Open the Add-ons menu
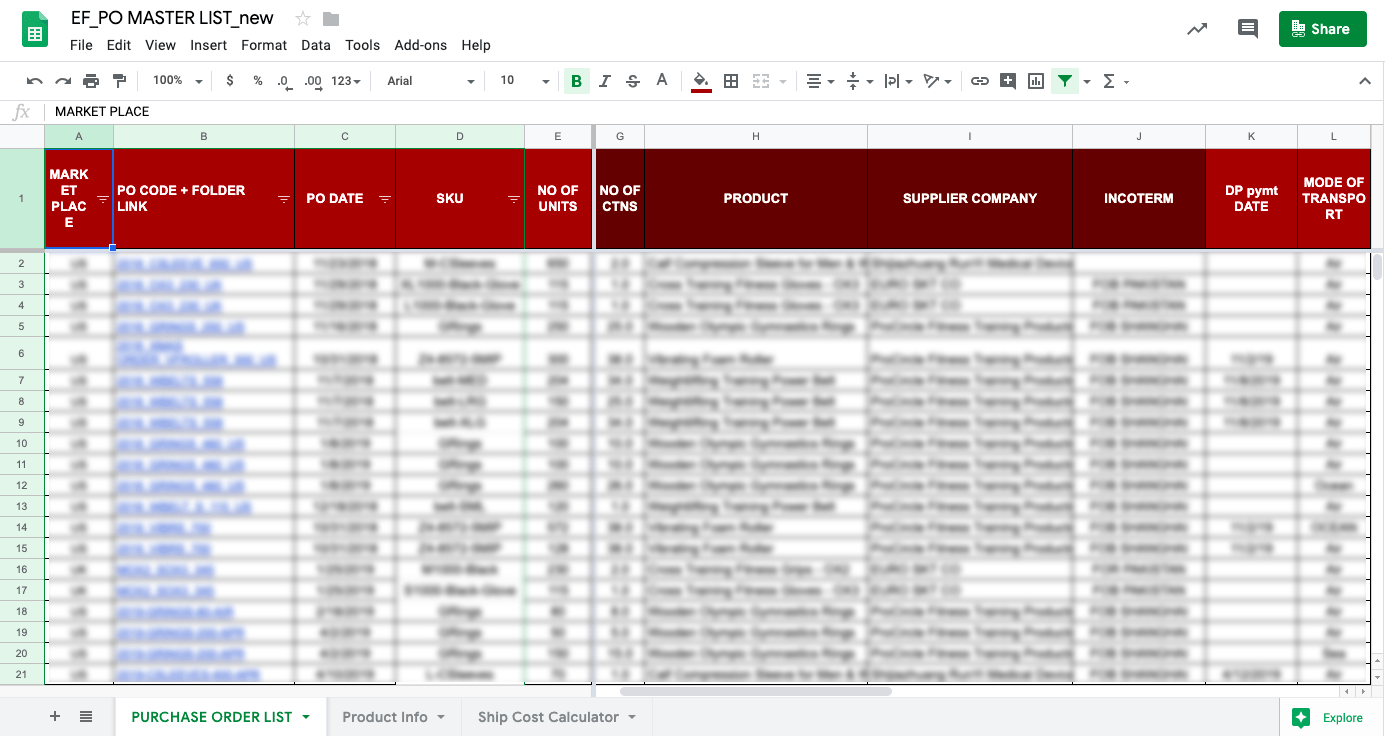 pos(421,45)
